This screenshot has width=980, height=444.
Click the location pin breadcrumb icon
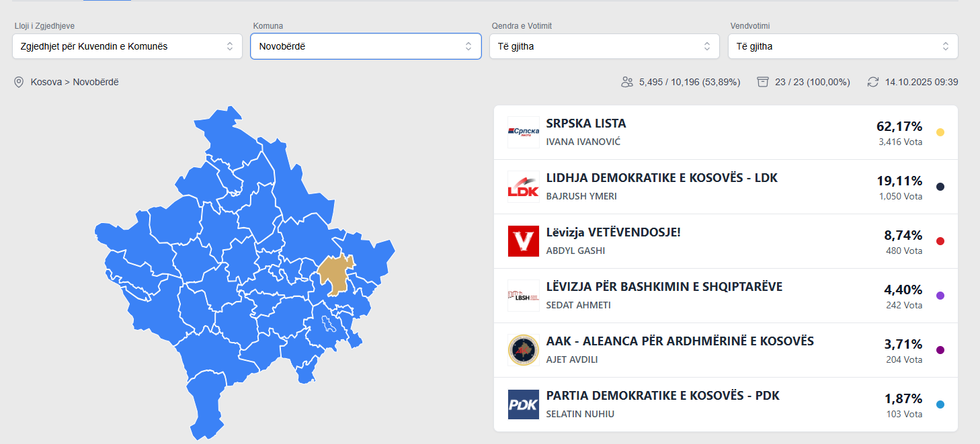coord(18,82)
